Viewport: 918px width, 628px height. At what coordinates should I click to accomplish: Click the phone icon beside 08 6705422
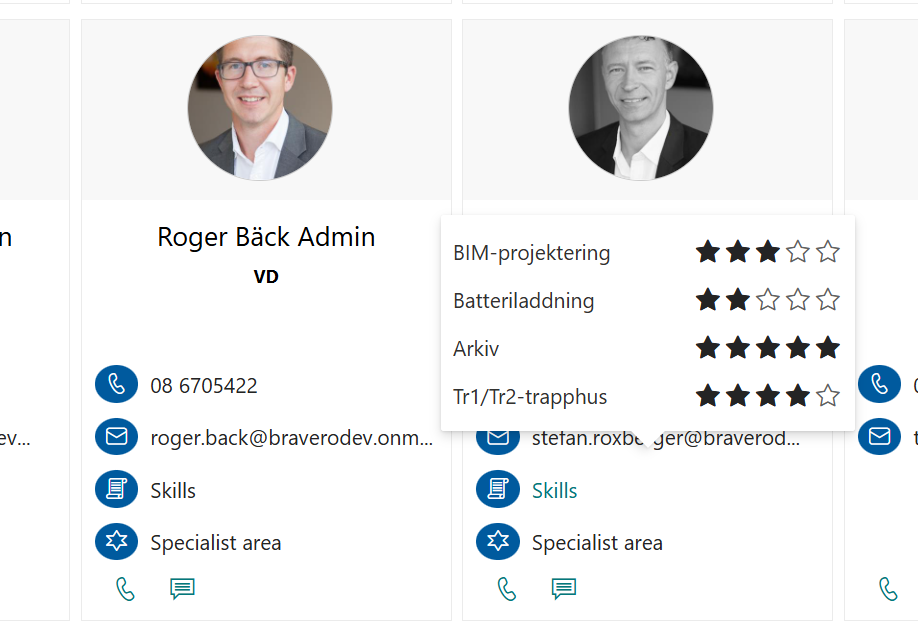117,385
